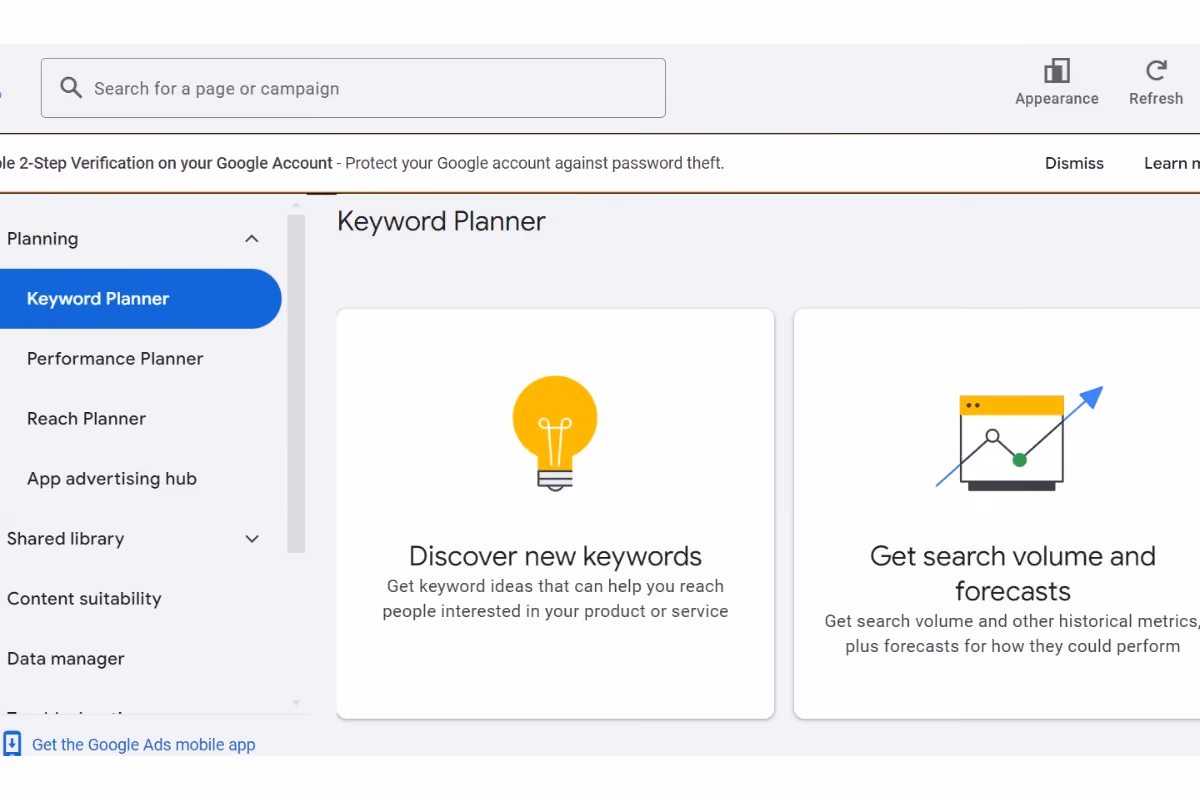Click the Planning section label

coord(42,238)
